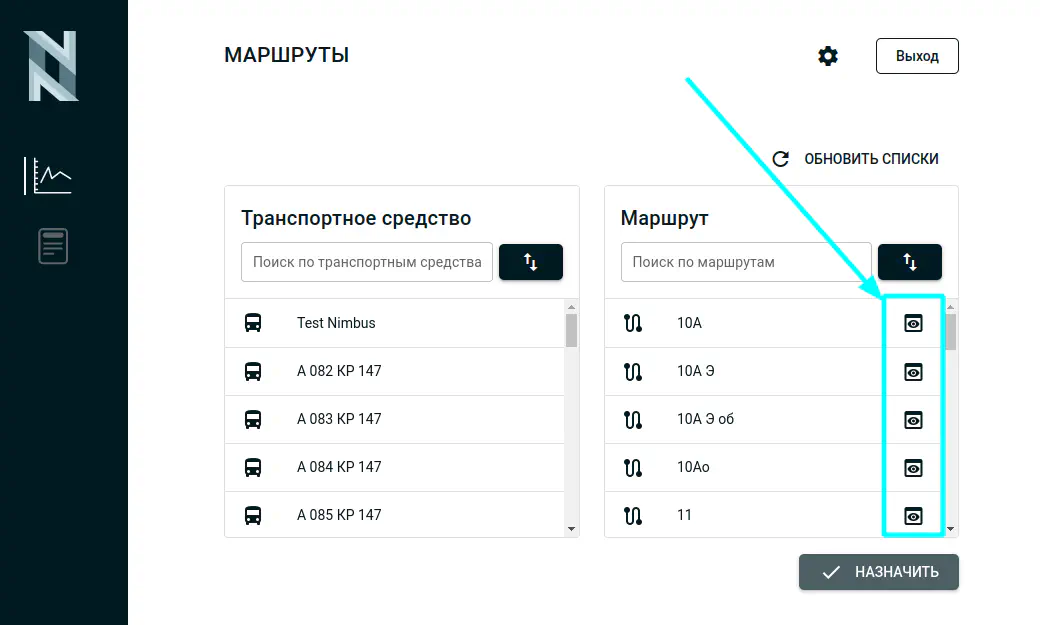Click the bus icon for А 084 КР 147
Viewport: 1040px width, 625px height.
[x=253, y=467]
